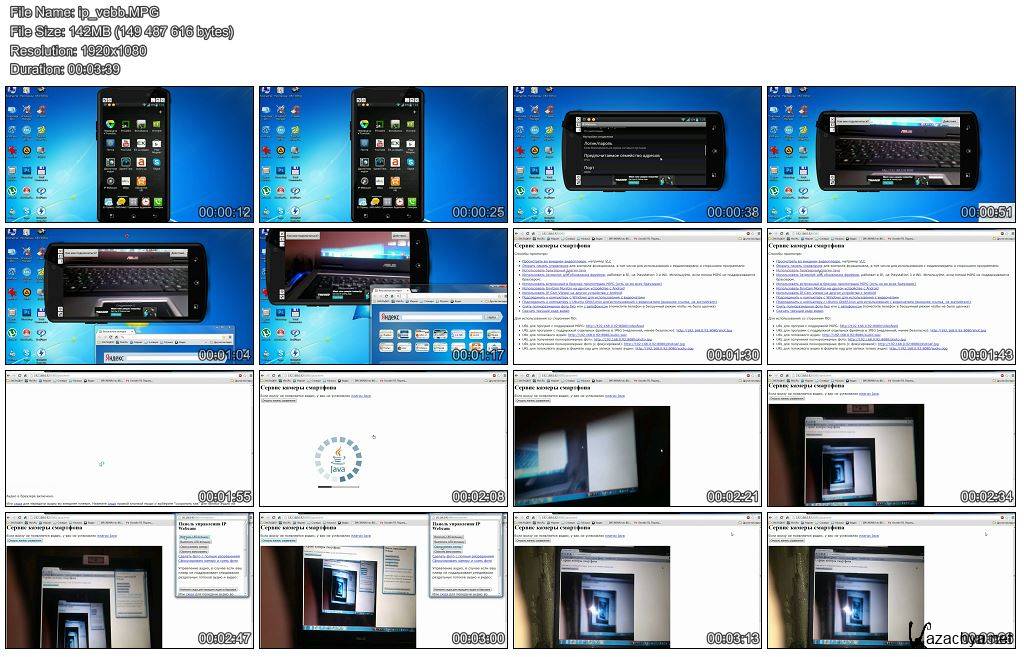Click the File Size 142MB line
The height and width of the screenshot is (657, 1024).
121,31
